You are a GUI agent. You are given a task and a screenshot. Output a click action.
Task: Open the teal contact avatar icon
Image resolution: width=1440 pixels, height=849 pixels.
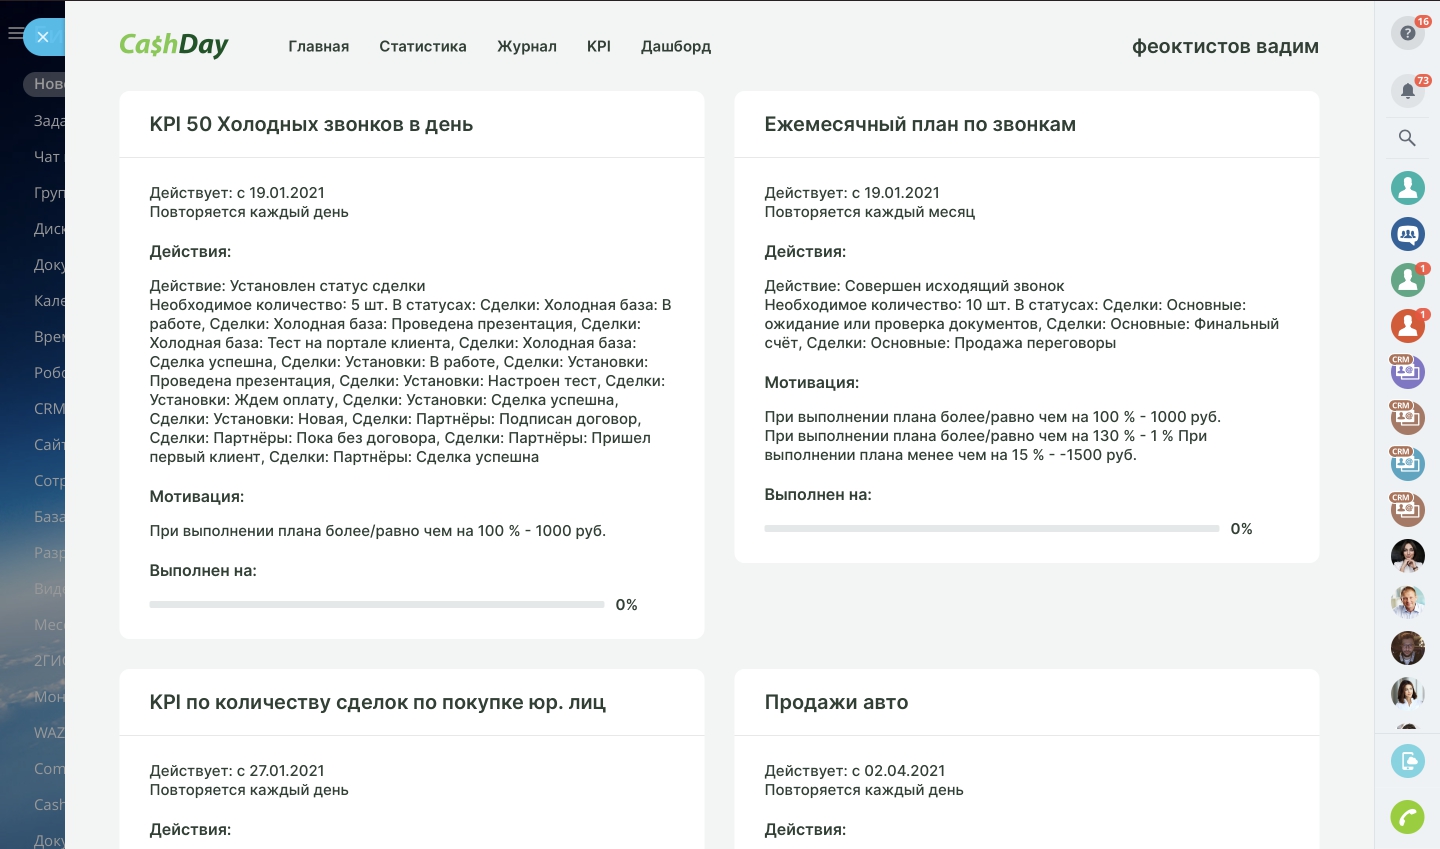pos(1407,187)
